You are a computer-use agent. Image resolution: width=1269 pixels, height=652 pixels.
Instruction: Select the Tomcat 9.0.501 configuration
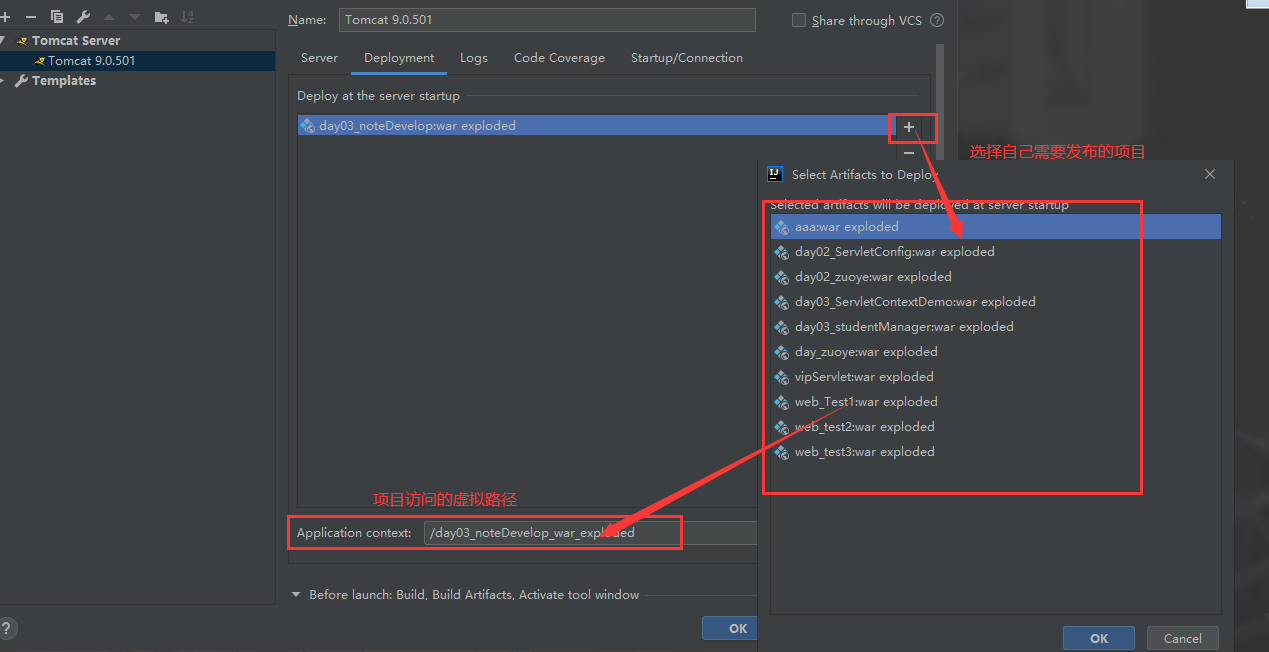pyautogui.click(x=92, y=61)
